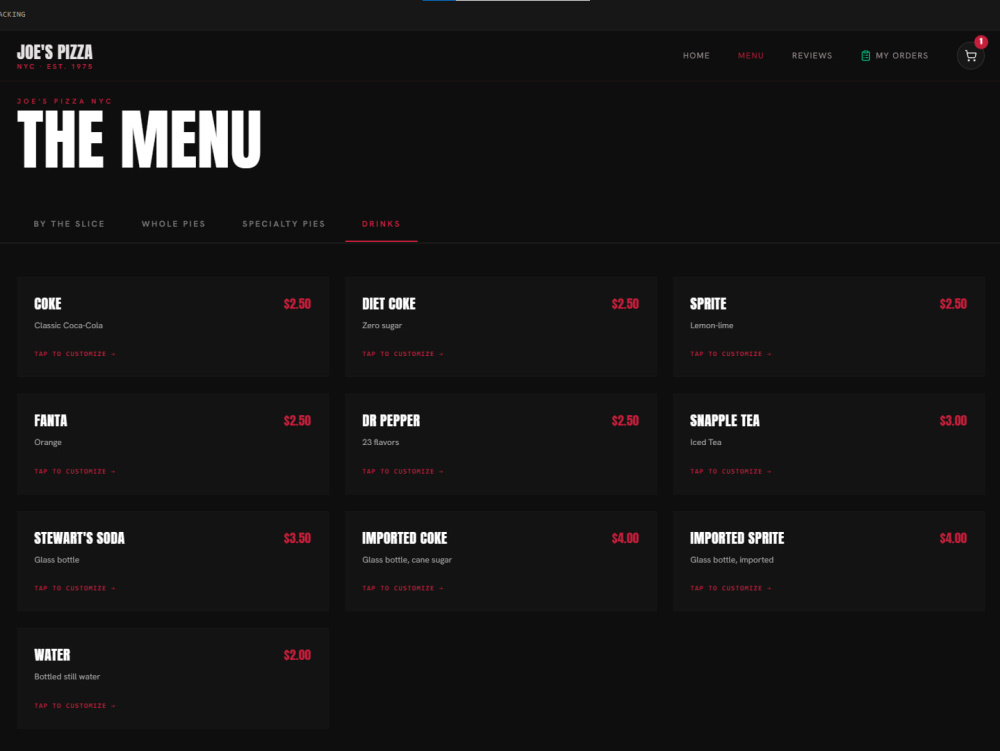The image size is (1000, 751).
Task: Select the Fanta item title
Action: point(50,421)
